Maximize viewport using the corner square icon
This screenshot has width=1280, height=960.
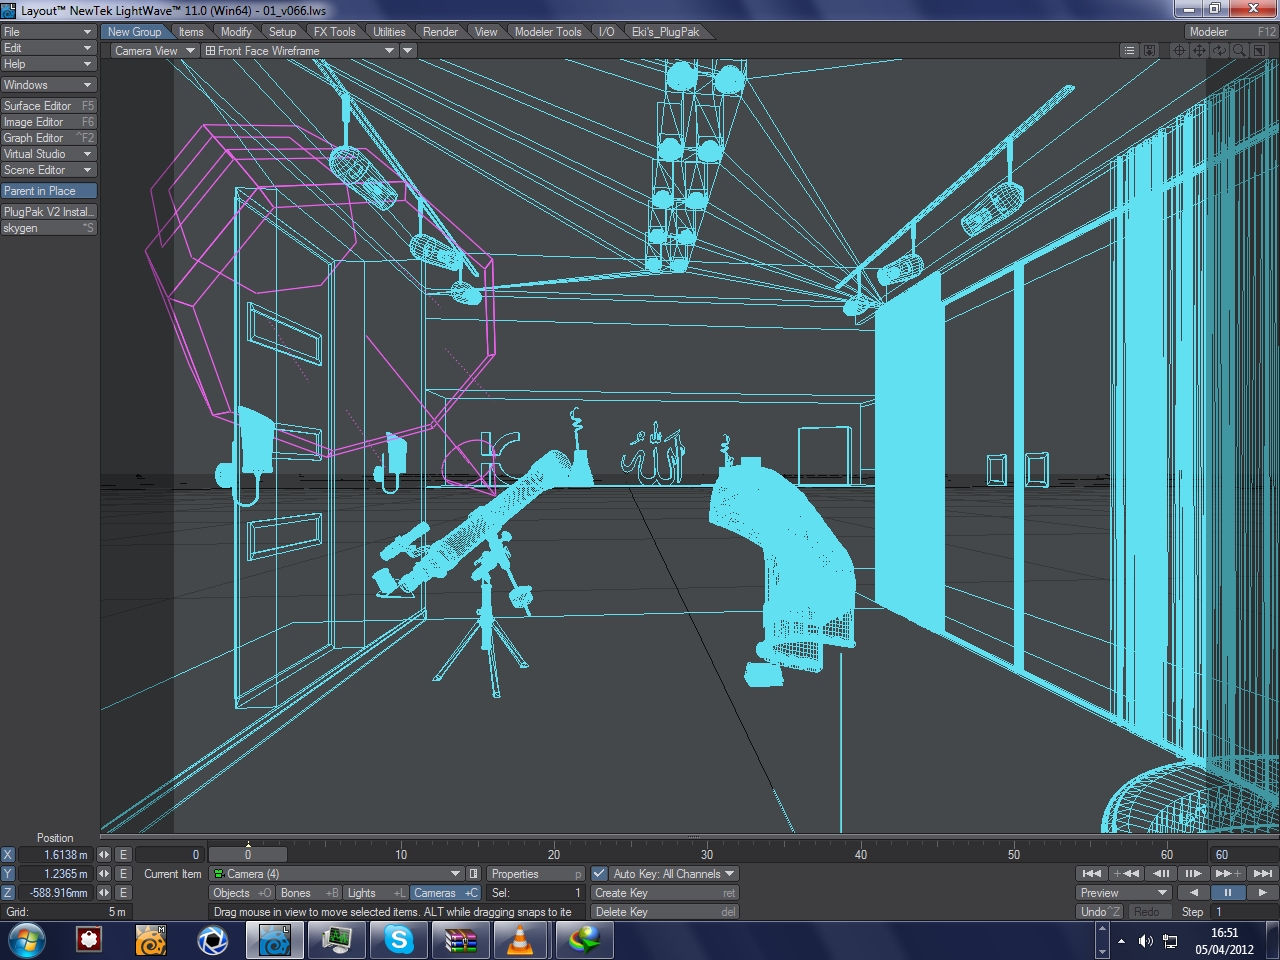point(1259,50)
